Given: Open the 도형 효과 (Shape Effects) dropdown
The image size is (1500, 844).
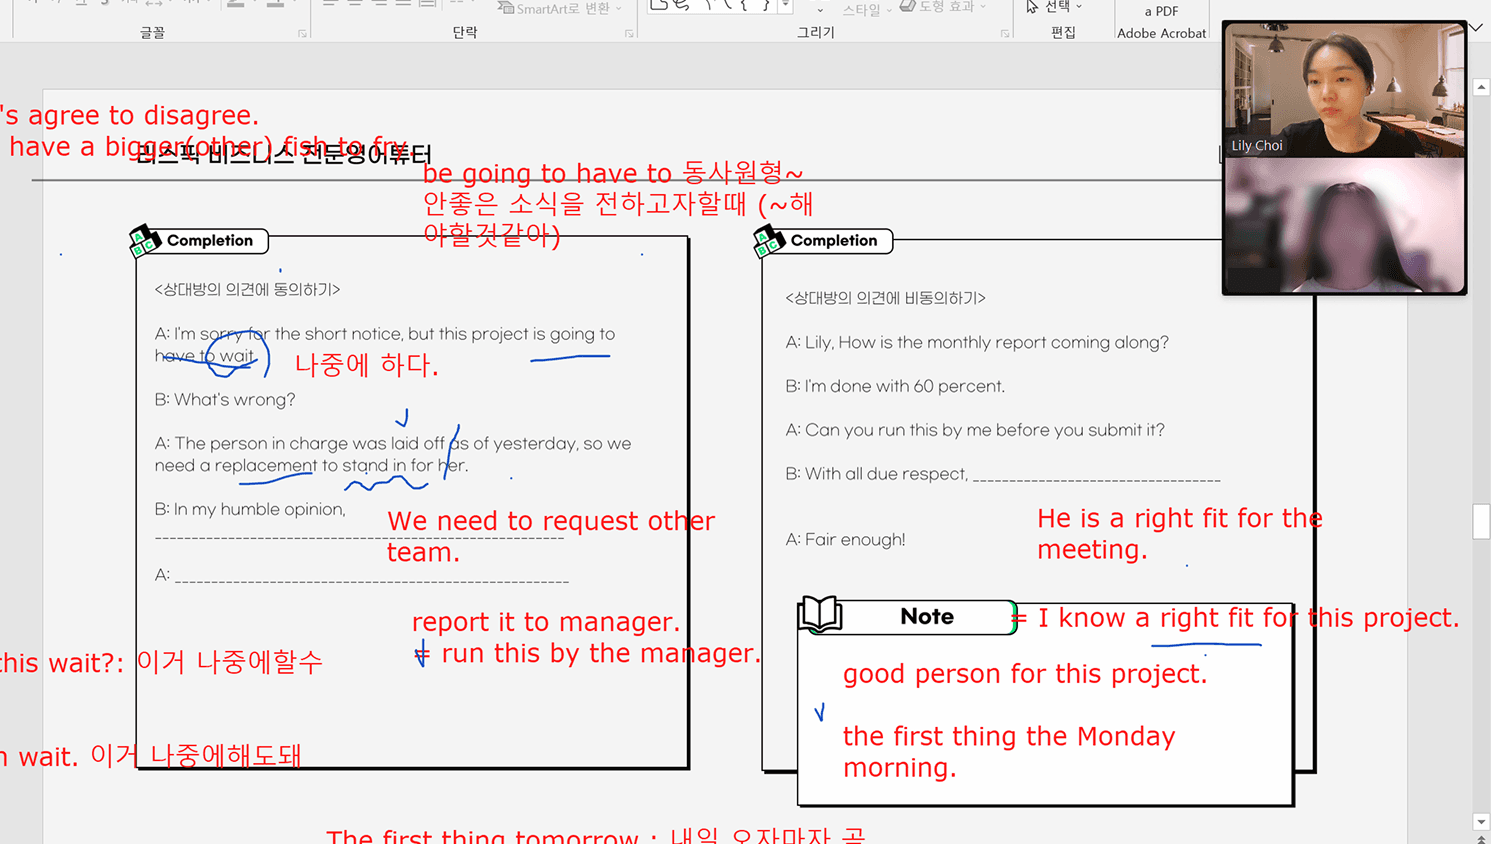Looking at the screenshot, I should coord(945,7).
